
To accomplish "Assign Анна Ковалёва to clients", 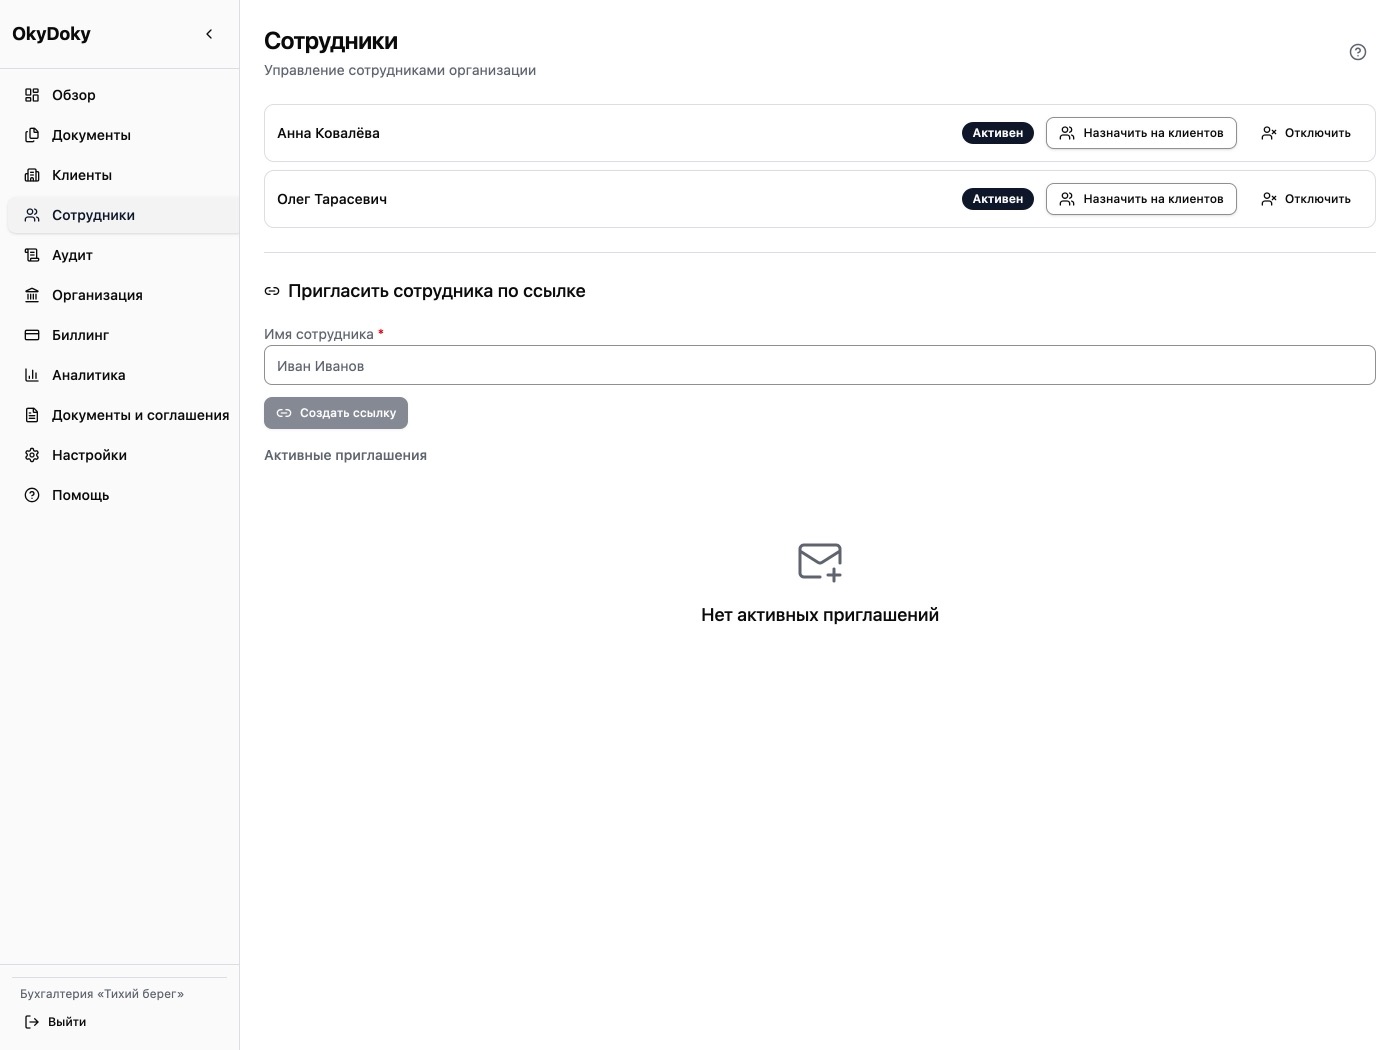I will (1141, 133).
